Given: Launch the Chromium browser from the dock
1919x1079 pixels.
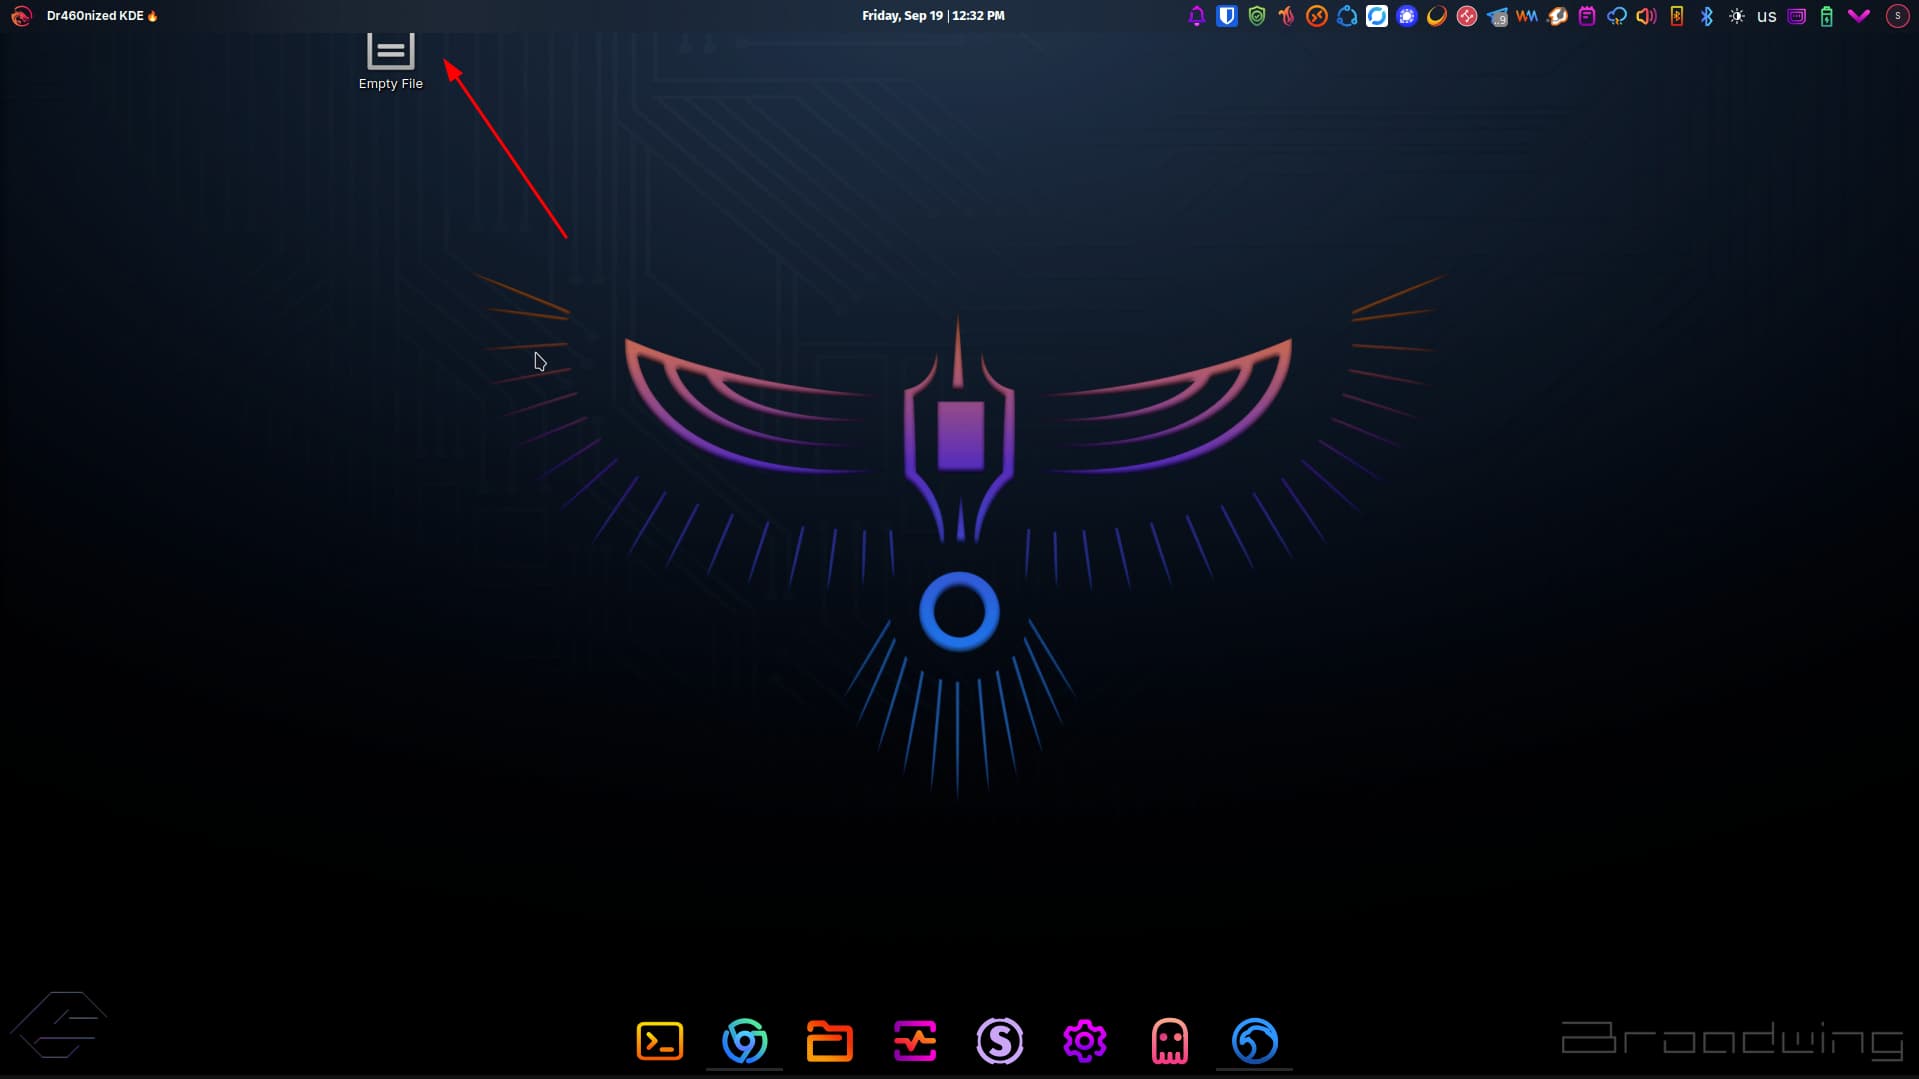Looking at the screenshot, I should [x=744, y=1041].
